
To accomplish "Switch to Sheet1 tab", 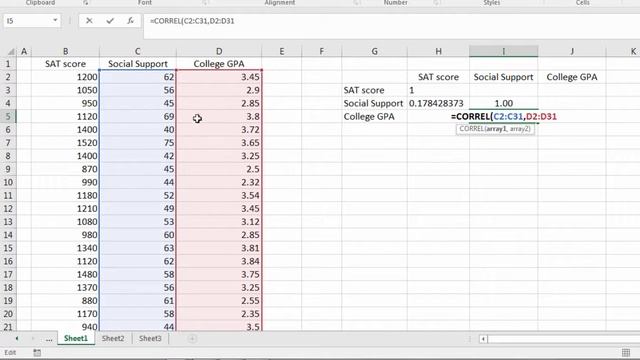I will (x=76, y=338).
